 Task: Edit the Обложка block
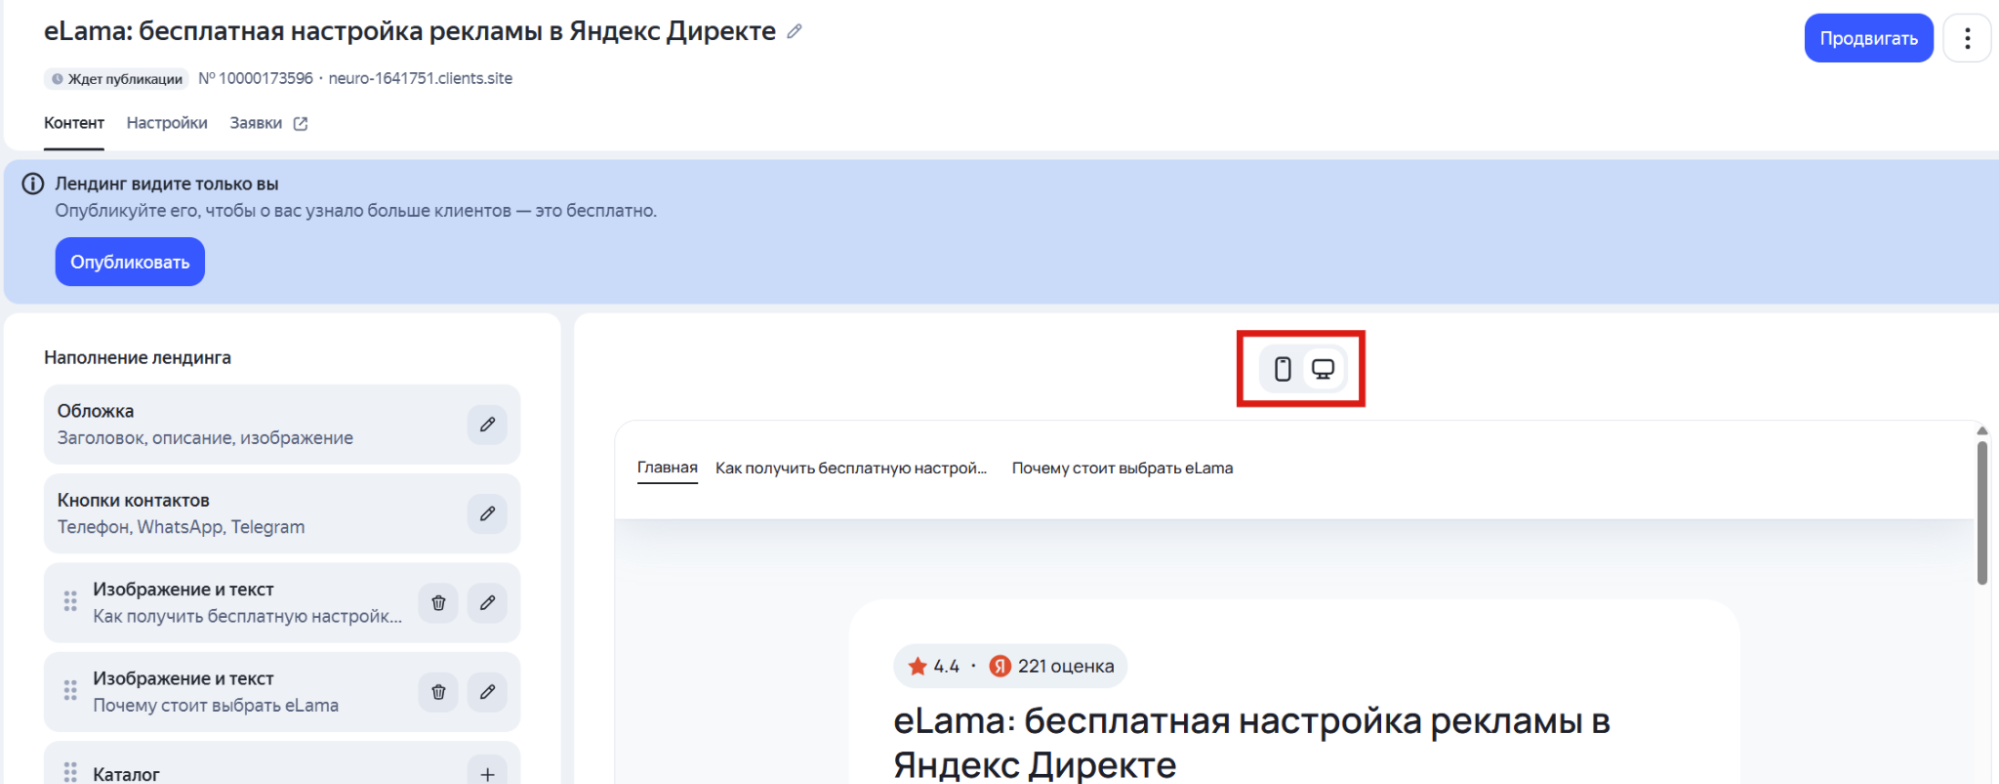(x=487, y=424)
